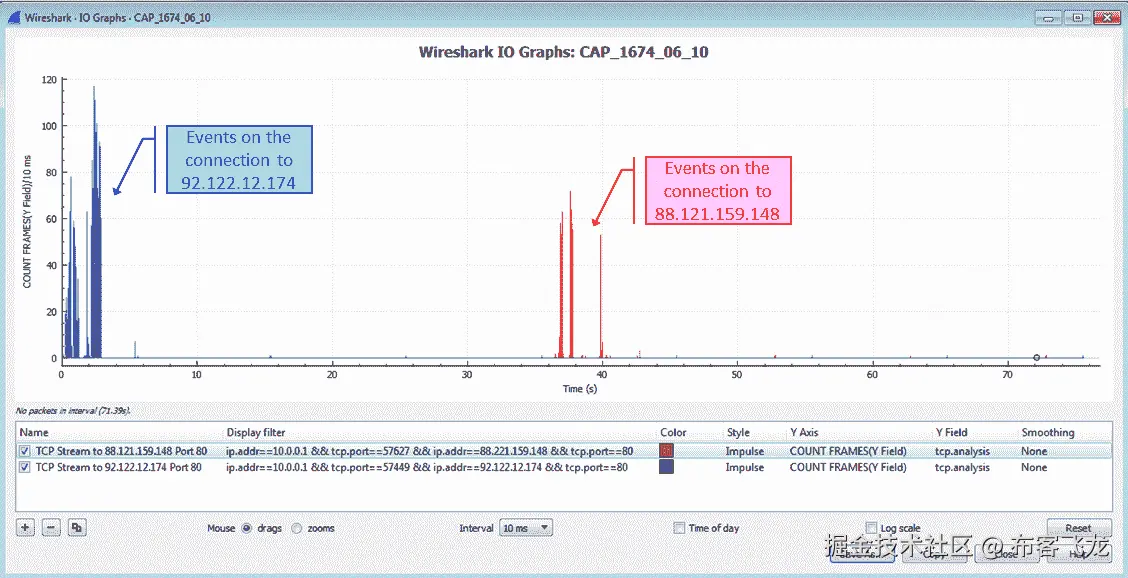Click the Reset button

click(x=1078, y=528)
